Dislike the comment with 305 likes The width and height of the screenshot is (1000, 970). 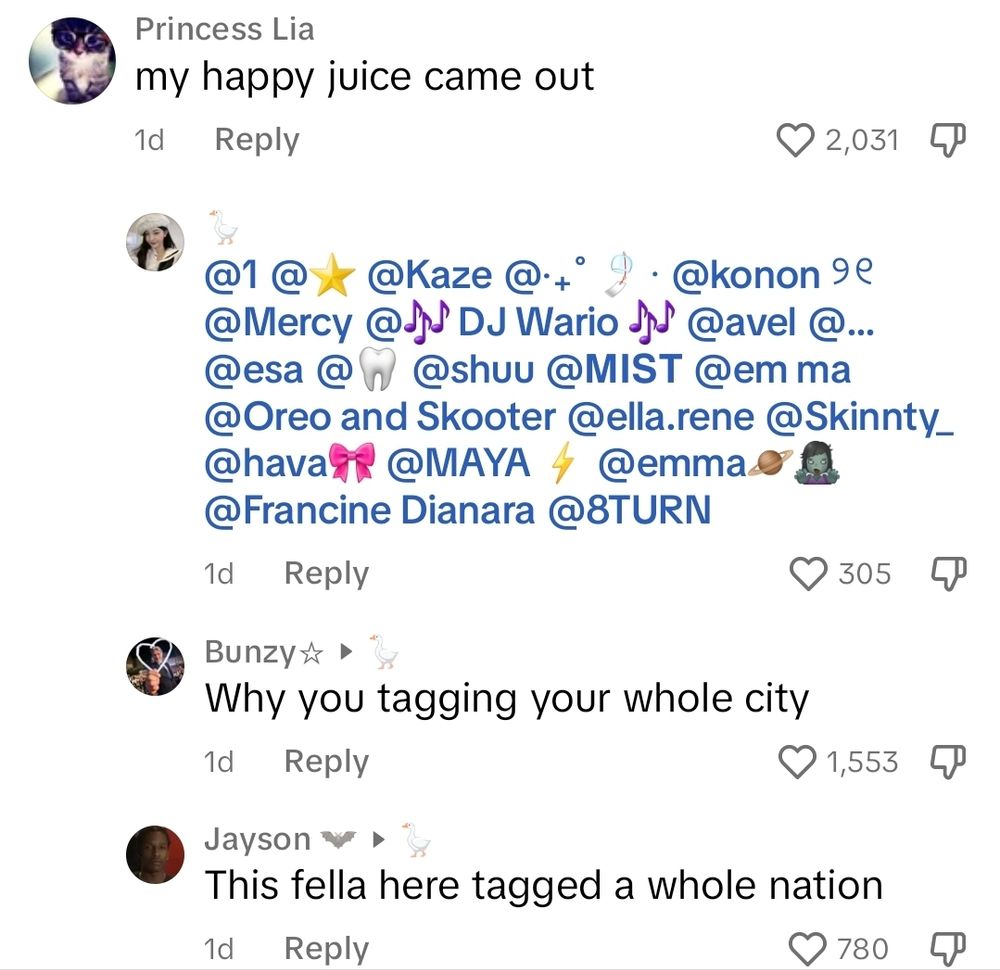click(x=949, y=573)
